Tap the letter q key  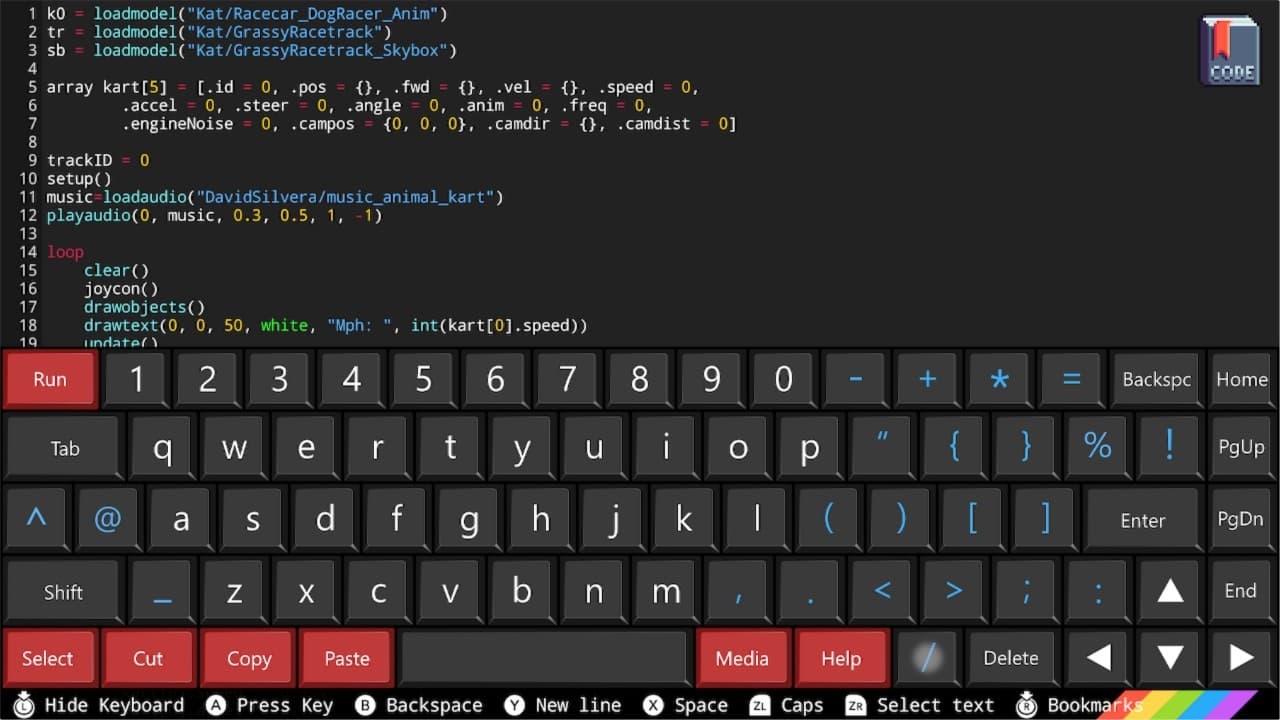(162, 447)
